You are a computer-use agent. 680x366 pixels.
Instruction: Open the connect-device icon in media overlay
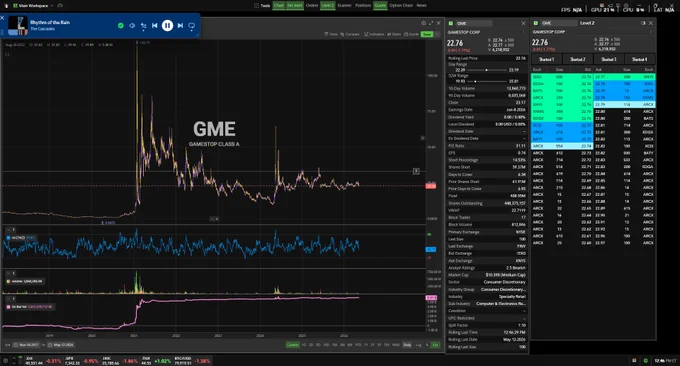(192, 26)
